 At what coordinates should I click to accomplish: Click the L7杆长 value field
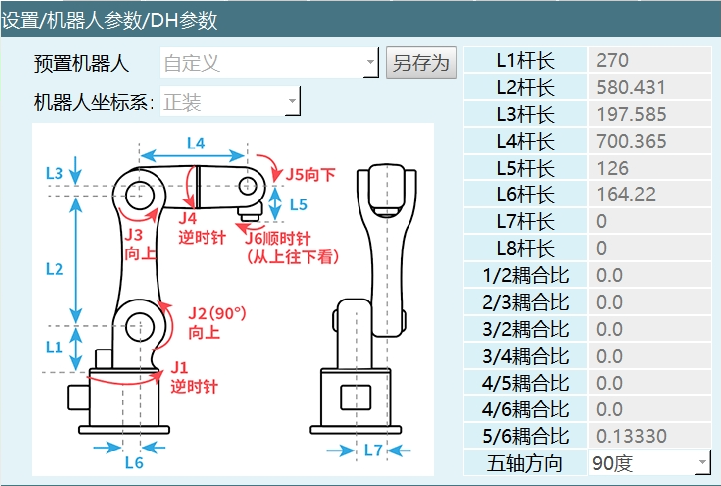click(651, 221)
